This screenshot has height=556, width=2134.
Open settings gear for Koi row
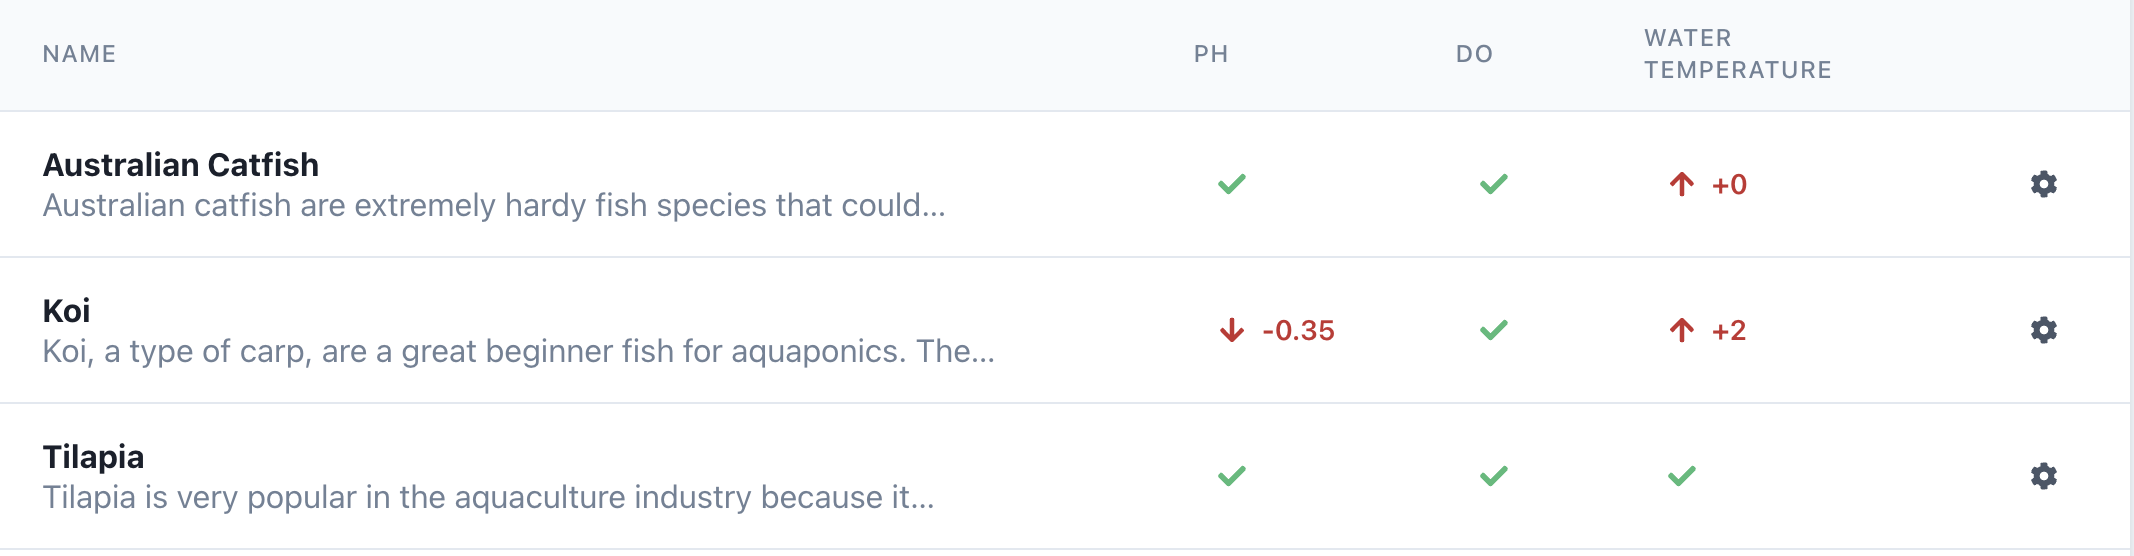(x=2043, y=330)
